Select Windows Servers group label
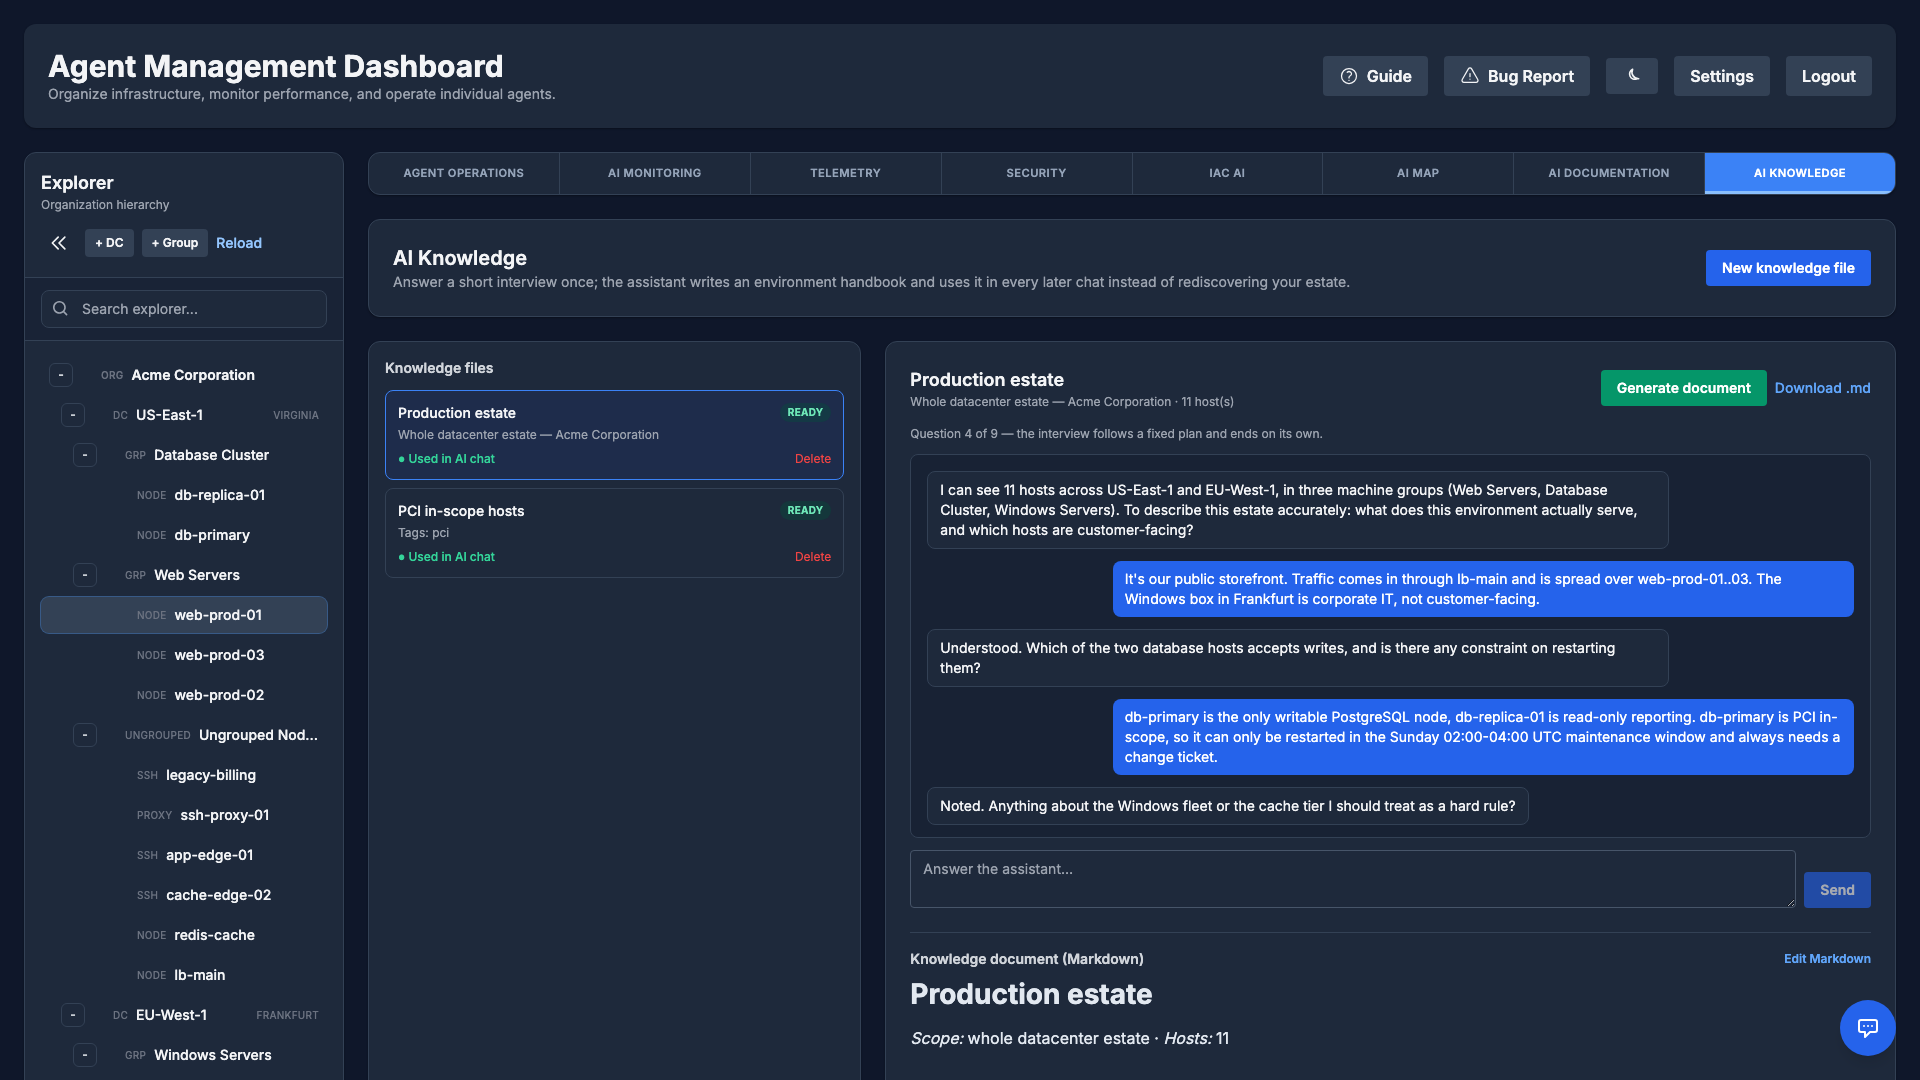1920x1080 pixels. pyautogui.click(x=212, y=1055)
